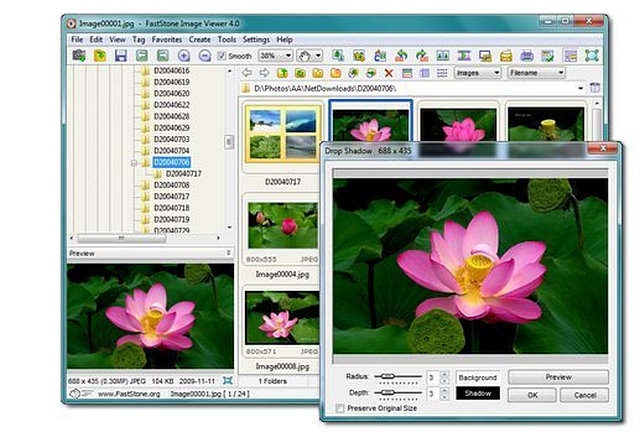Open the View menu
640x438 pixels.
[117, 40]
